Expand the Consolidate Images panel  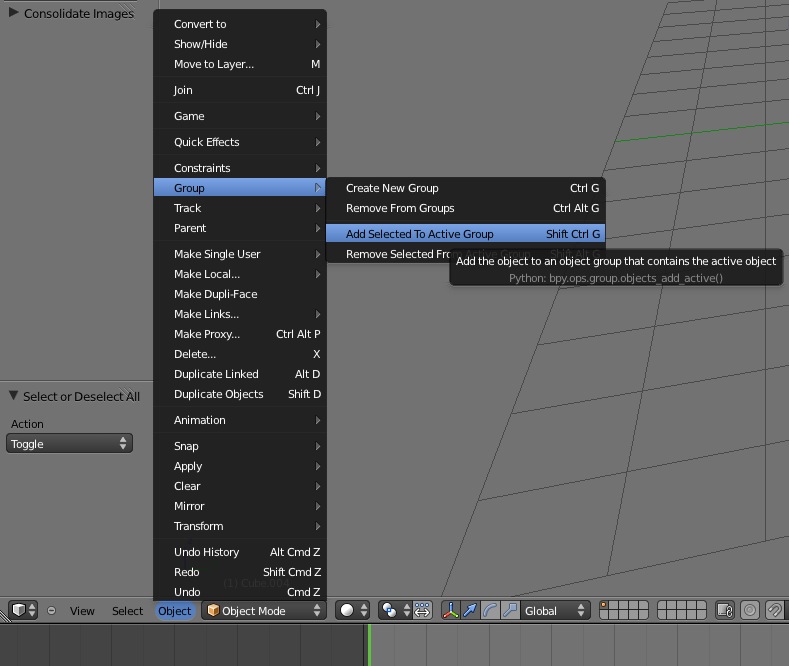click(x=14, y=13)
